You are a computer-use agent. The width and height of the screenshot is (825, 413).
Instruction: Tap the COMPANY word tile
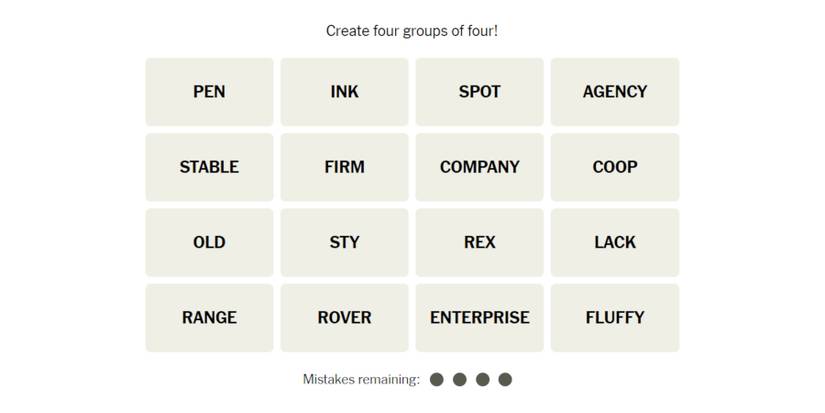479,167
